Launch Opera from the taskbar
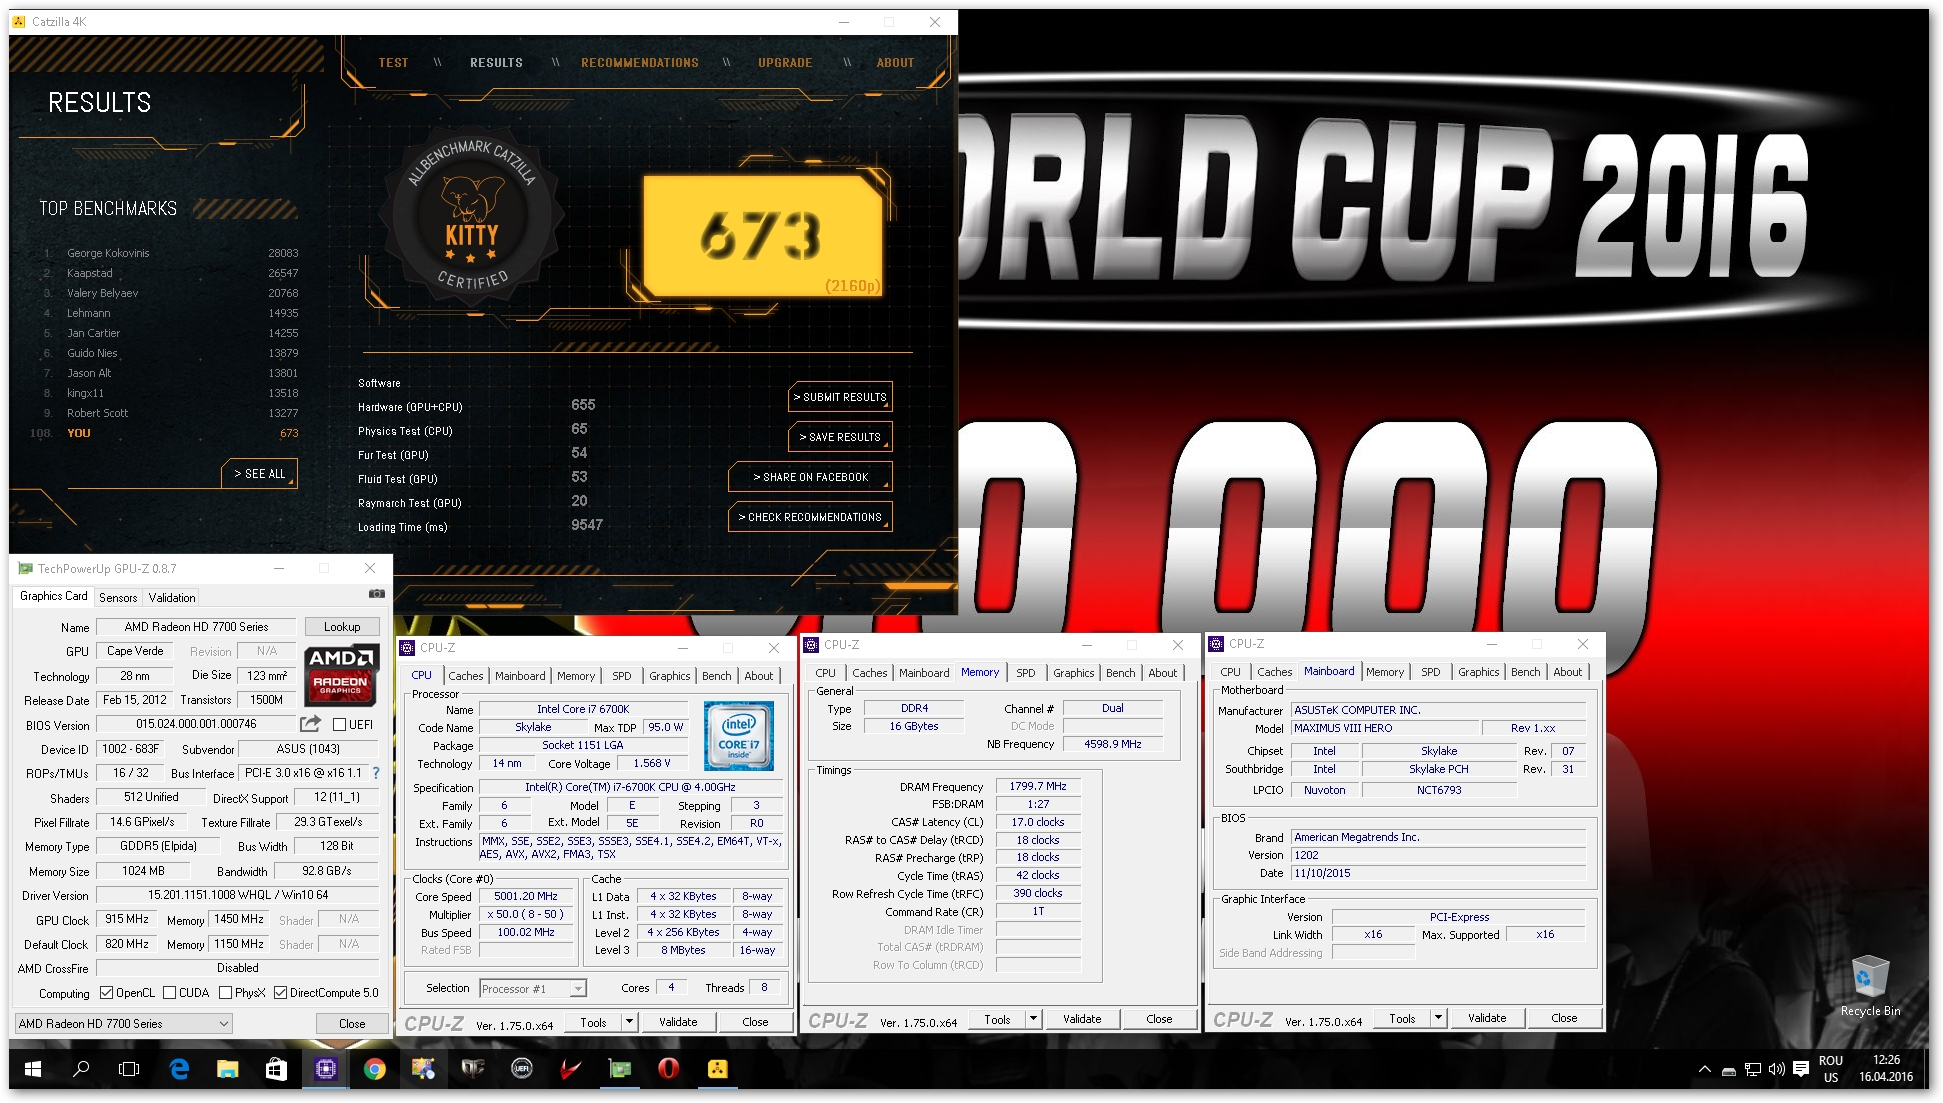This screenshot has height=1103, width=1943. pos(669,1069)
